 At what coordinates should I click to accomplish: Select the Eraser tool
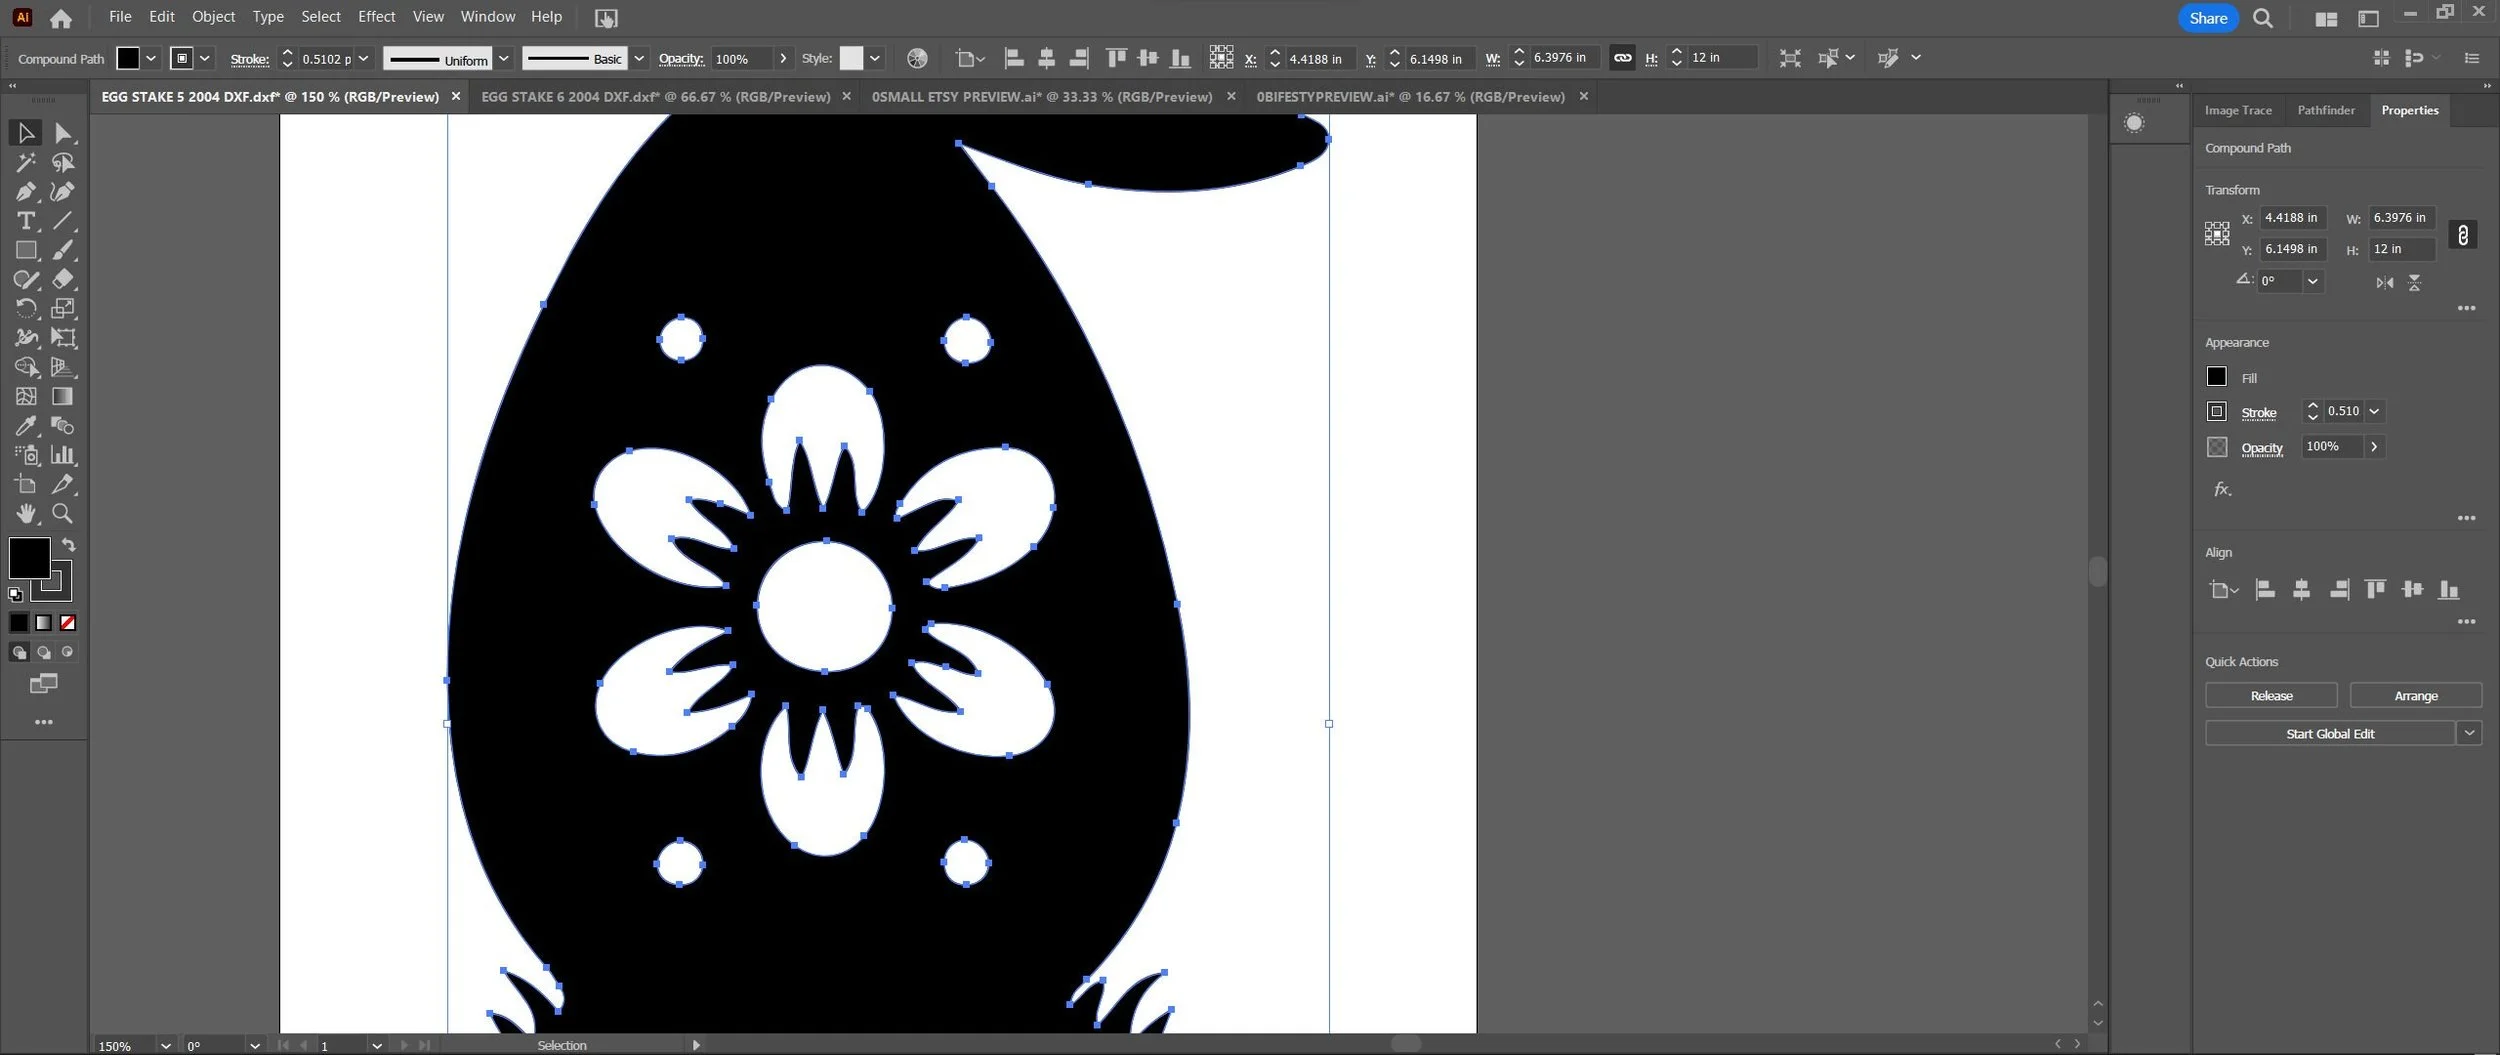pos(63,279)
